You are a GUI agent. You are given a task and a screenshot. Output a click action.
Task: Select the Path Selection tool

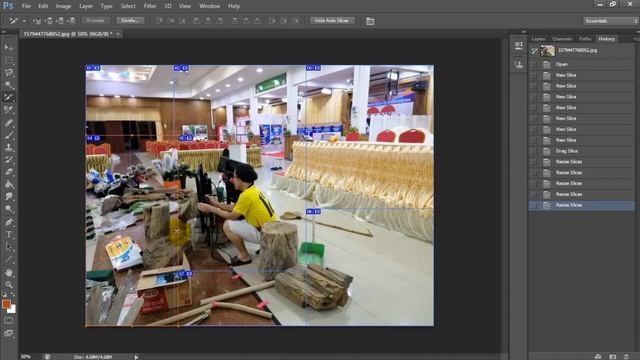(x=9, y=247)
